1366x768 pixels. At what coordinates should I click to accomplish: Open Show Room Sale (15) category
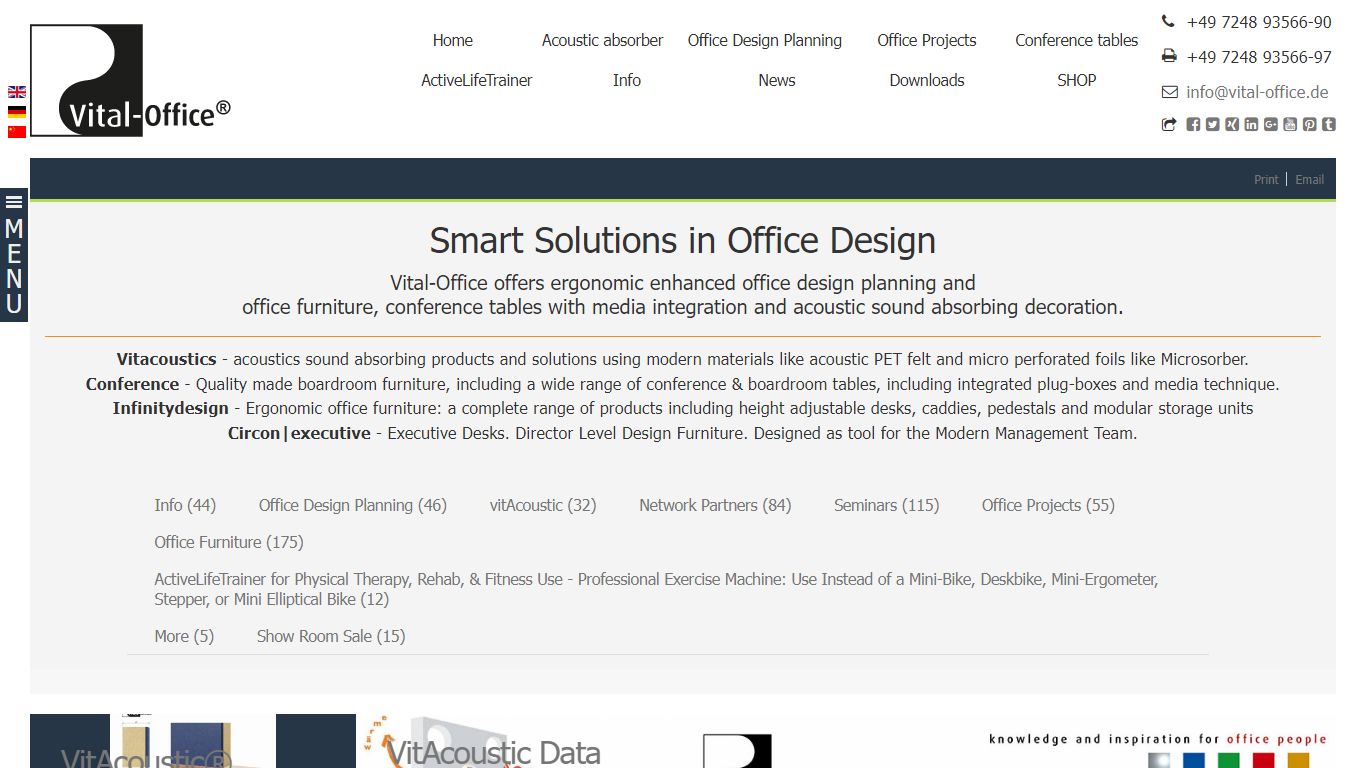[x=331, y=636]
